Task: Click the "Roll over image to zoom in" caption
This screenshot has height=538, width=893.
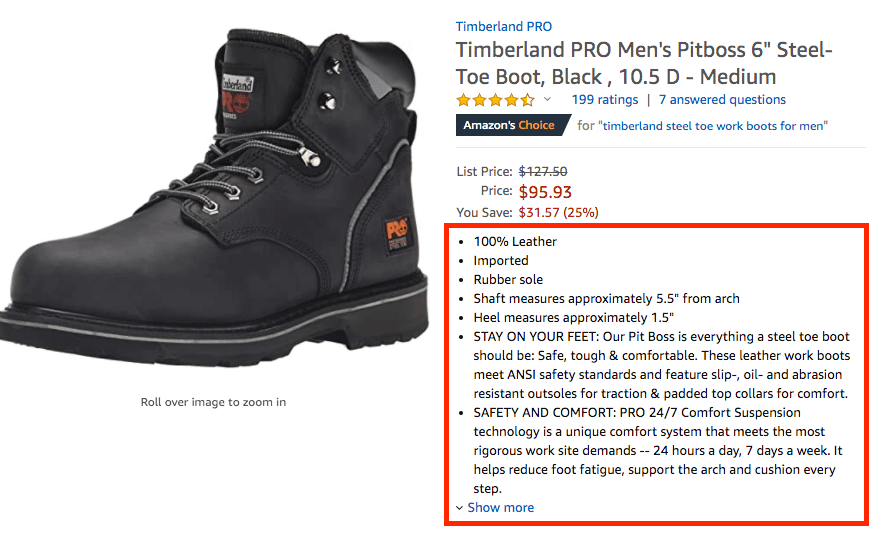Action: pos(213,402)
